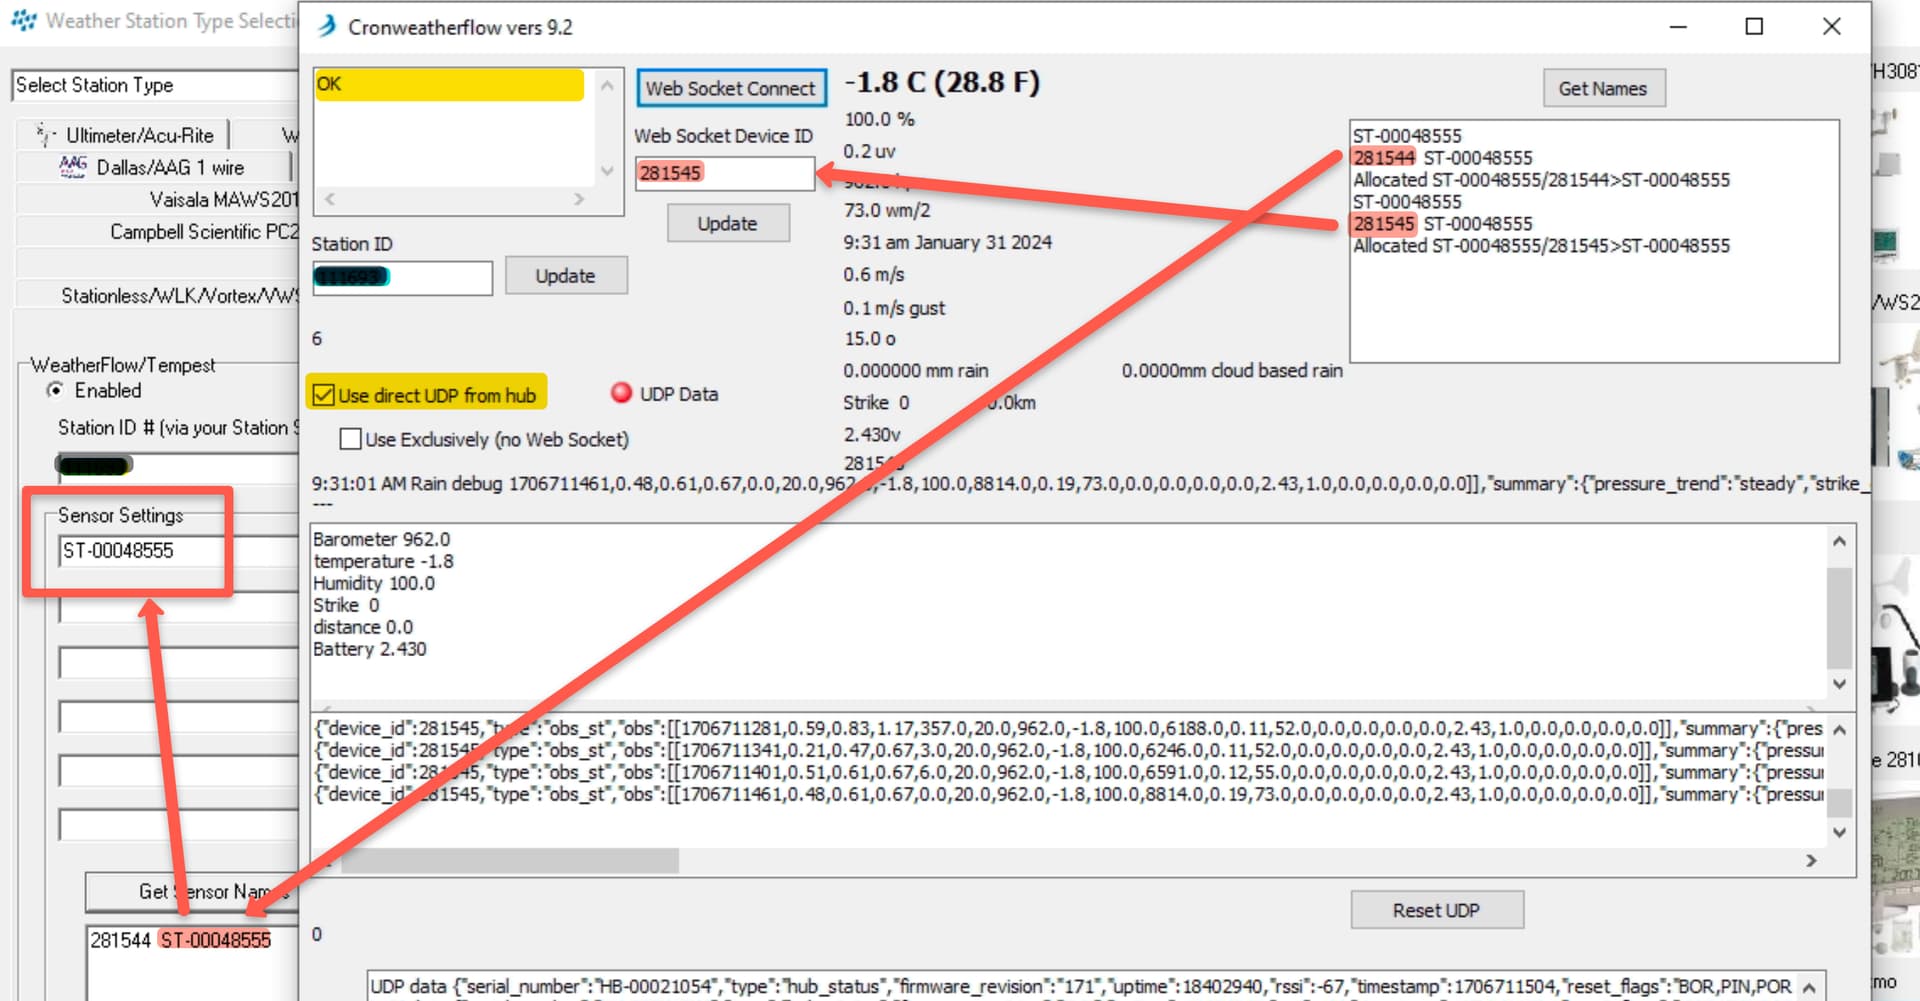Image resolution: width=1920 pixels, height=1001 pixels.
Task: Click the 0.0000mm cloud based rain value
Action: pyautogui.click(x=1232, y=370)
